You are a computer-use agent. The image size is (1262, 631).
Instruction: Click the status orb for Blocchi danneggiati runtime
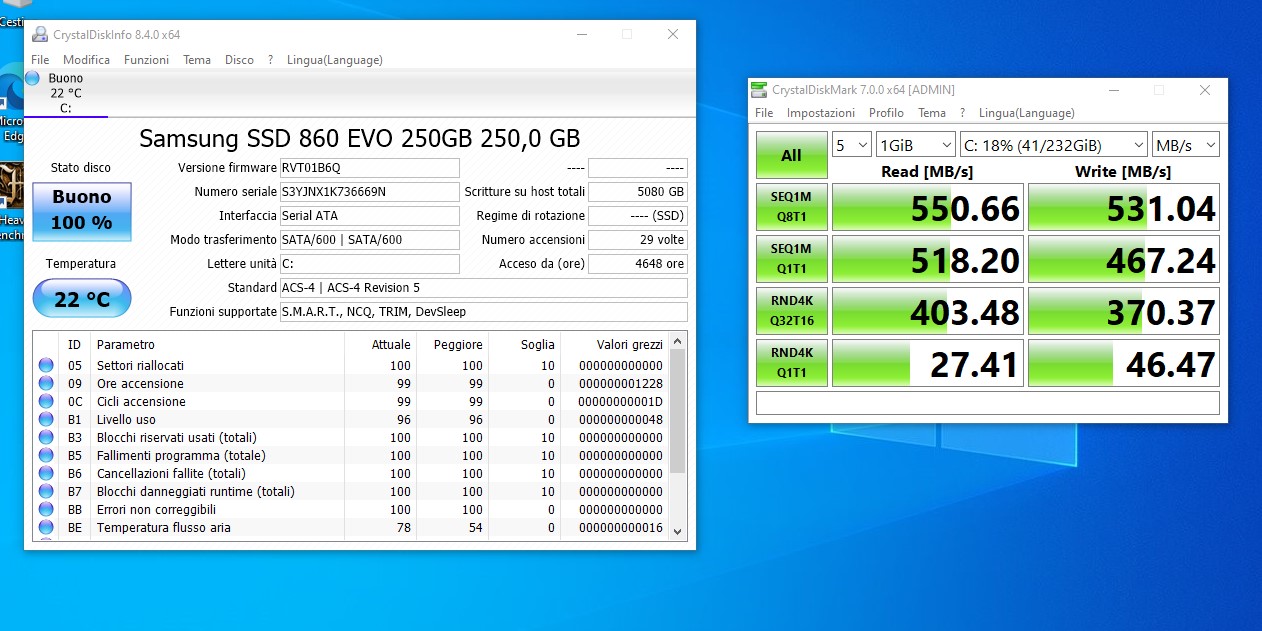pos(46,491)
